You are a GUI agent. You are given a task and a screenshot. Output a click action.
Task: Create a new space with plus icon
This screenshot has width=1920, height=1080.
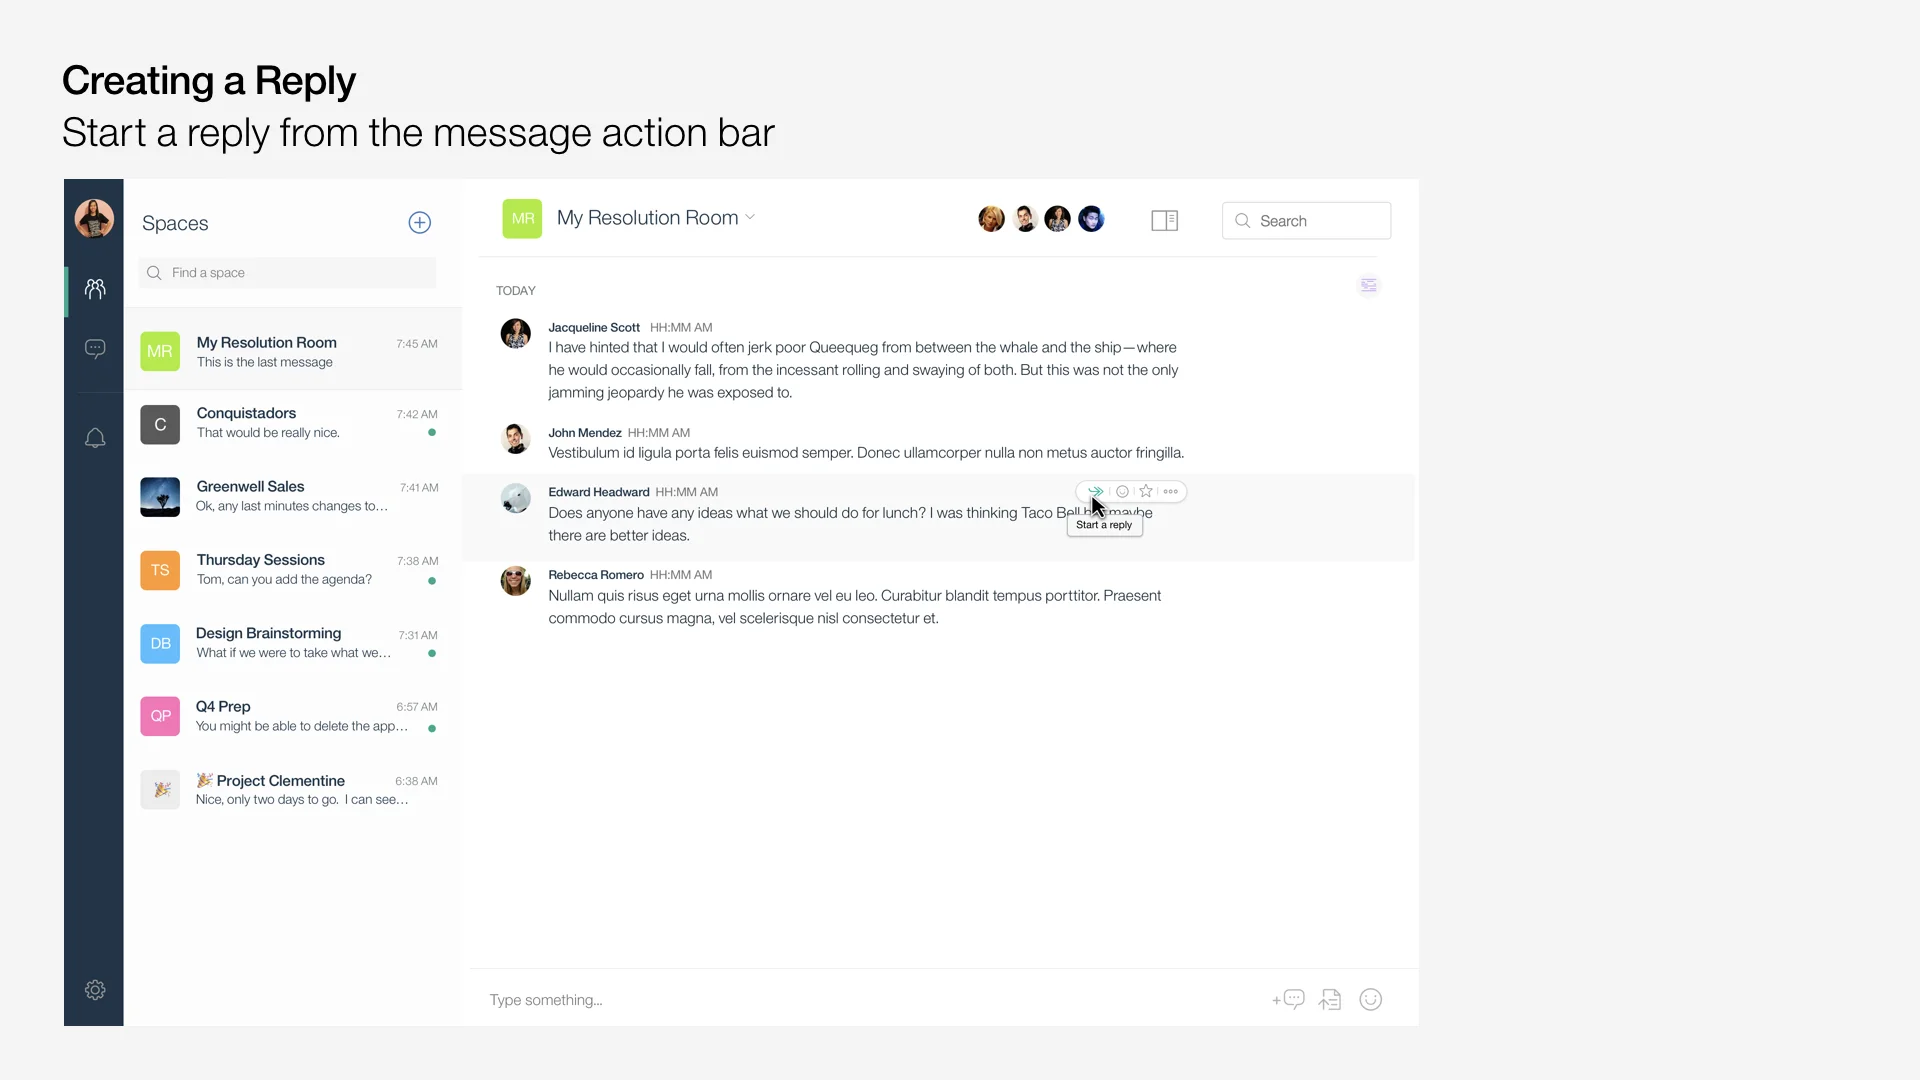pos(420,223)
